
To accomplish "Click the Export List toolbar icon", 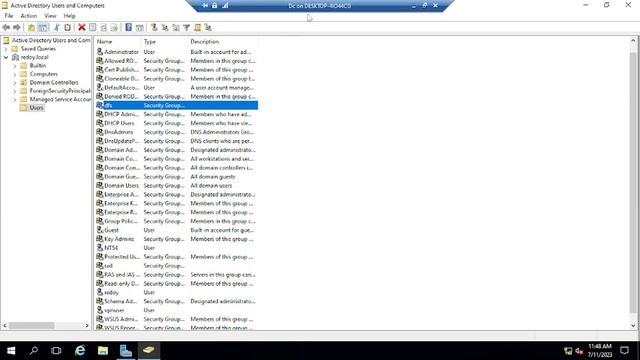I will coord(114,27).
